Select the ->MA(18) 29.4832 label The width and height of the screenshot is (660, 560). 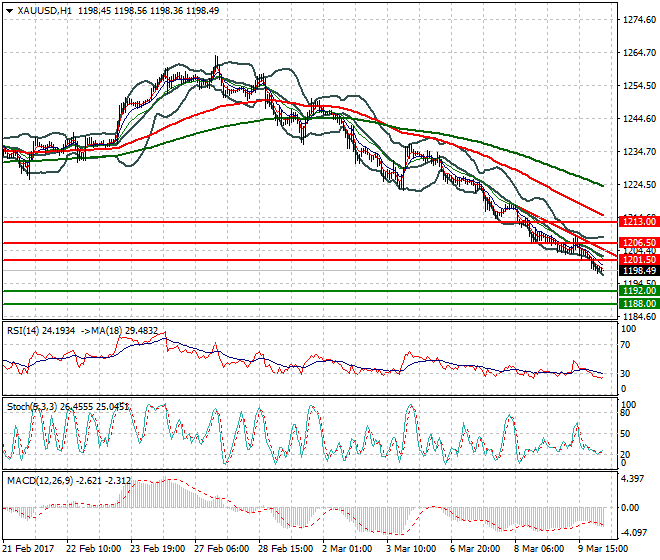[x=119, y=331]
